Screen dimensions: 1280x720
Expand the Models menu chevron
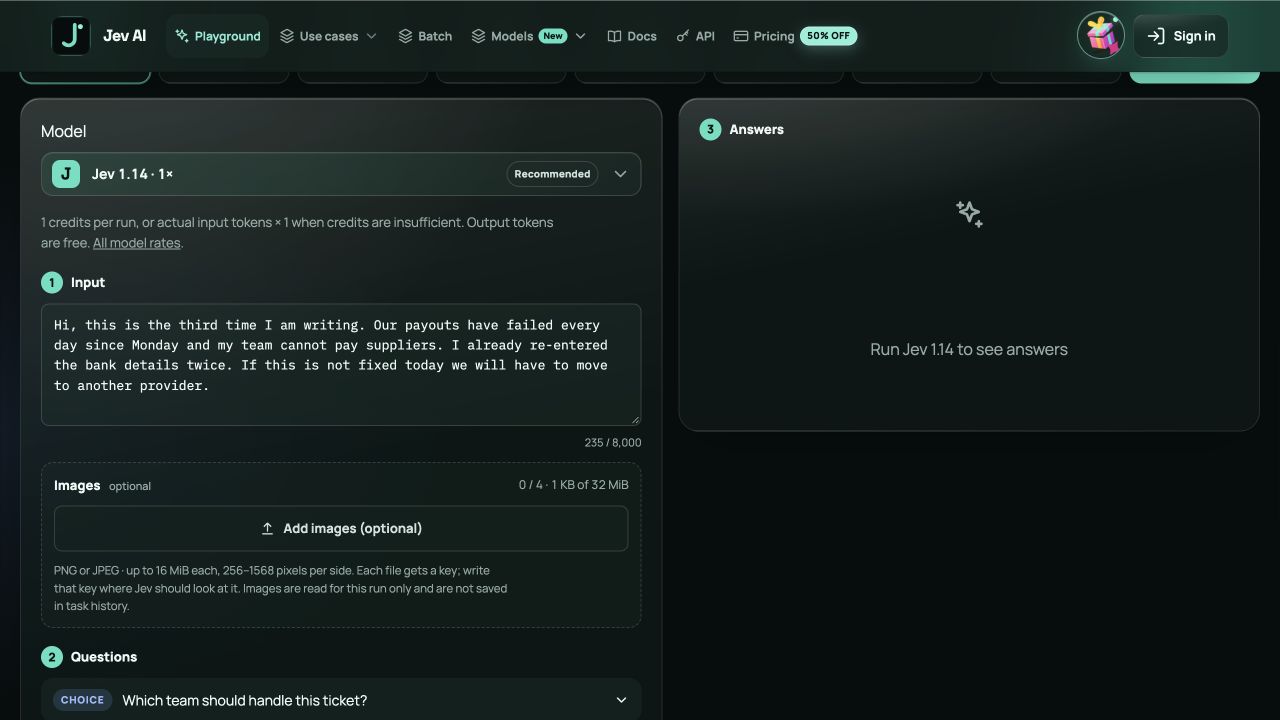580,36
